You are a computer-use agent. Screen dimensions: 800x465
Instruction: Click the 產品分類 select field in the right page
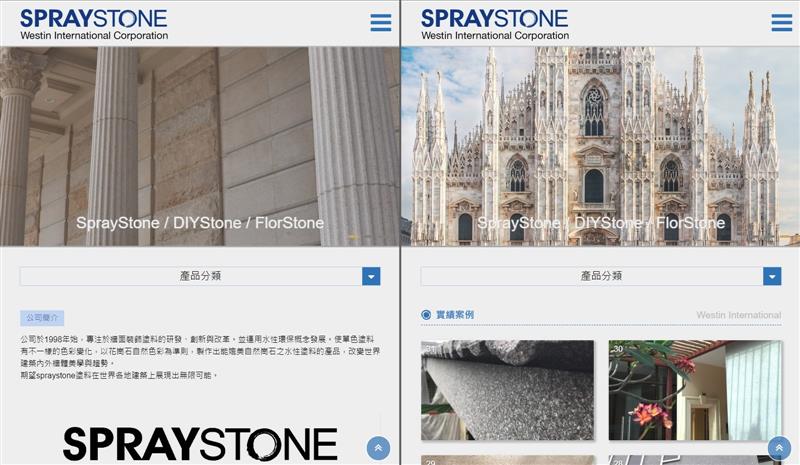(x=601, y=276)
